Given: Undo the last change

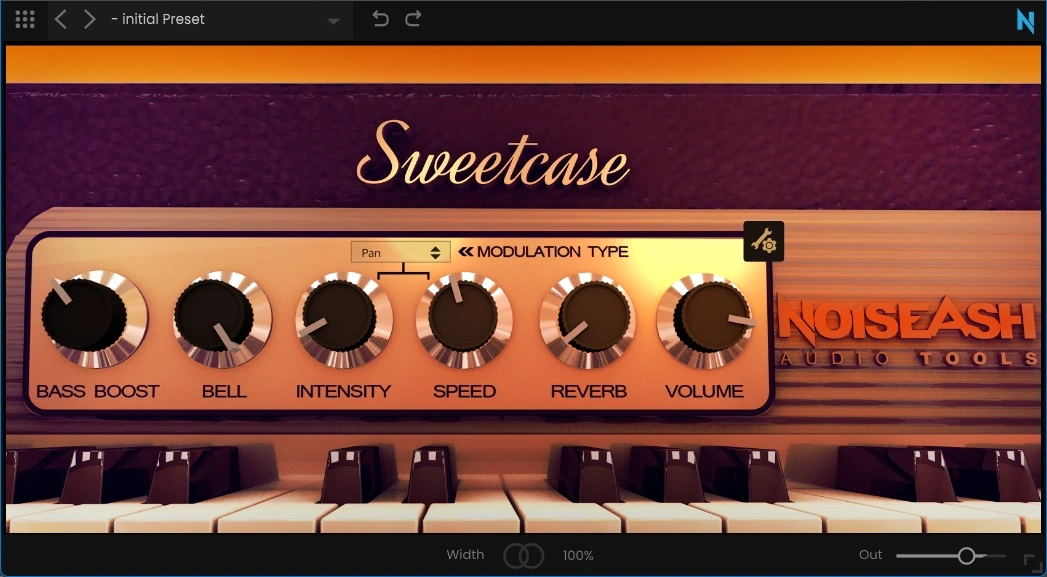Looking at the screenshot, I should point(381,19).
